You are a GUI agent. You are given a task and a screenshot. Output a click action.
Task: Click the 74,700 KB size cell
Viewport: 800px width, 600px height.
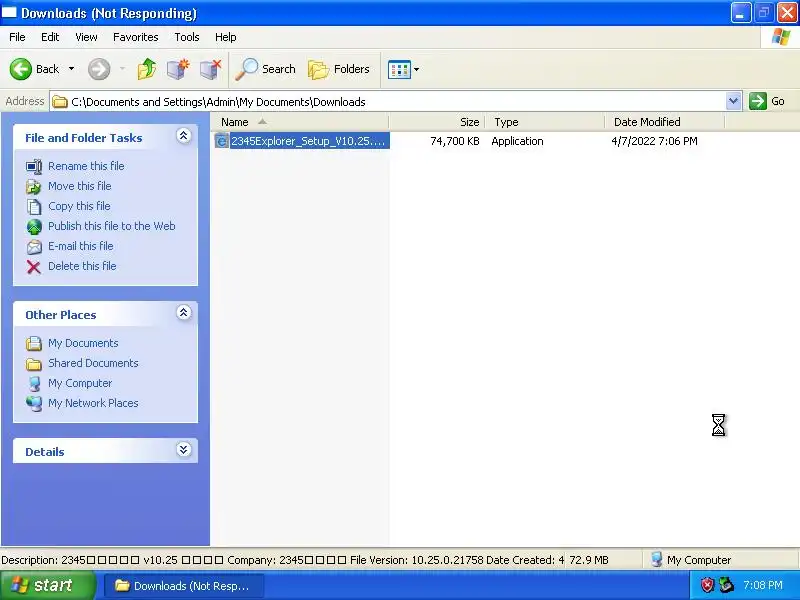(x=455, y=141)
